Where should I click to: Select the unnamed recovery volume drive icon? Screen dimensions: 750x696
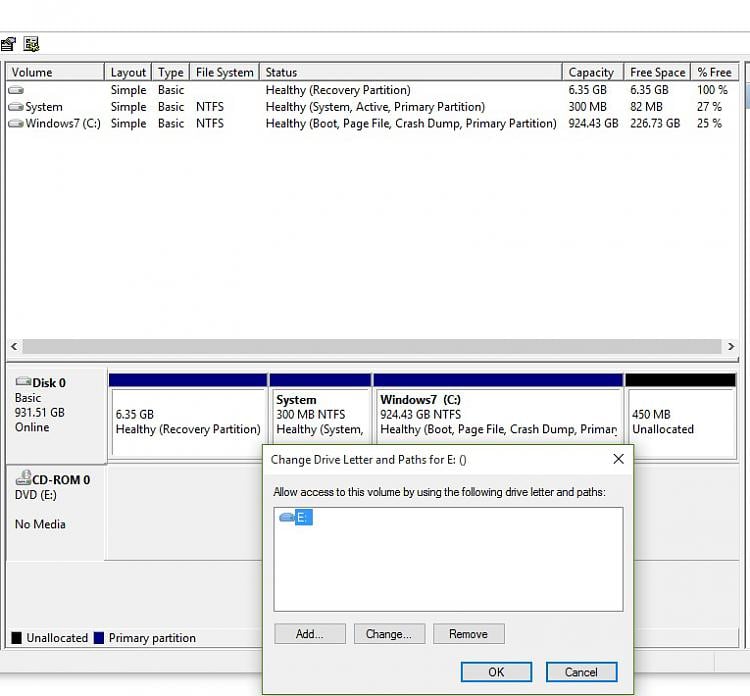coord(16,89)
